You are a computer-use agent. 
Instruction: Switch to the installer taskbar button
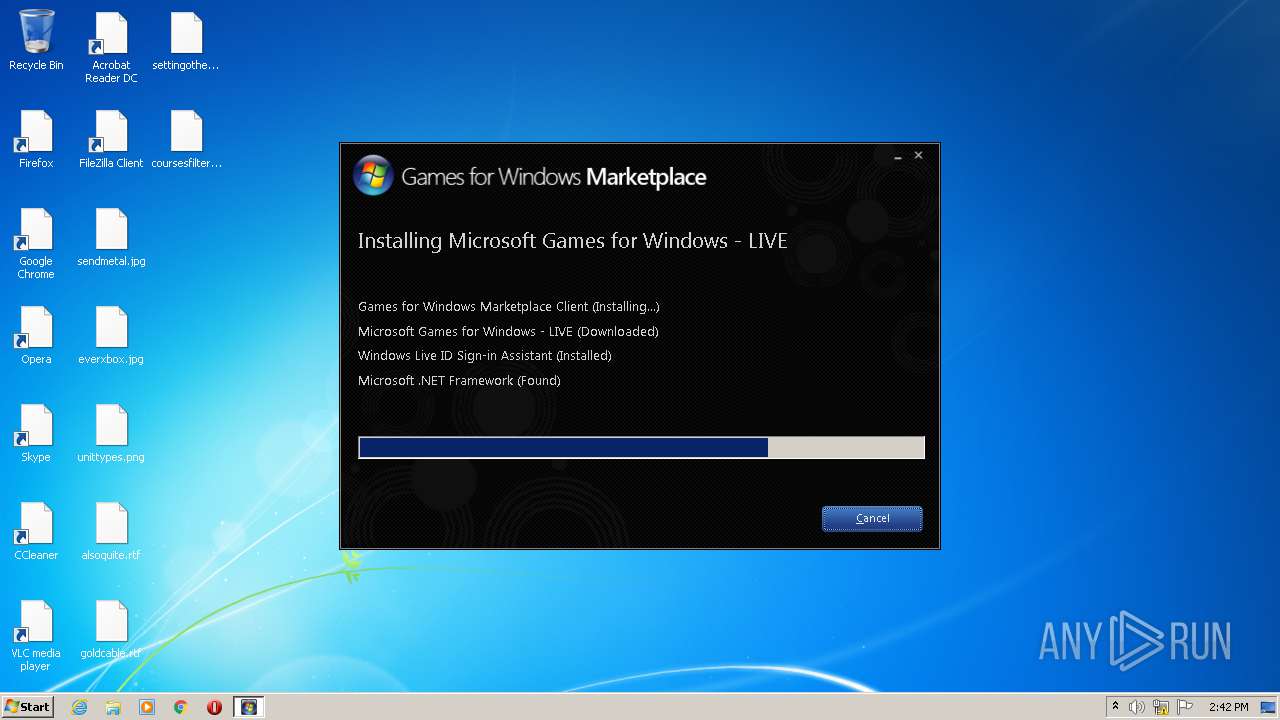[249, 707]
